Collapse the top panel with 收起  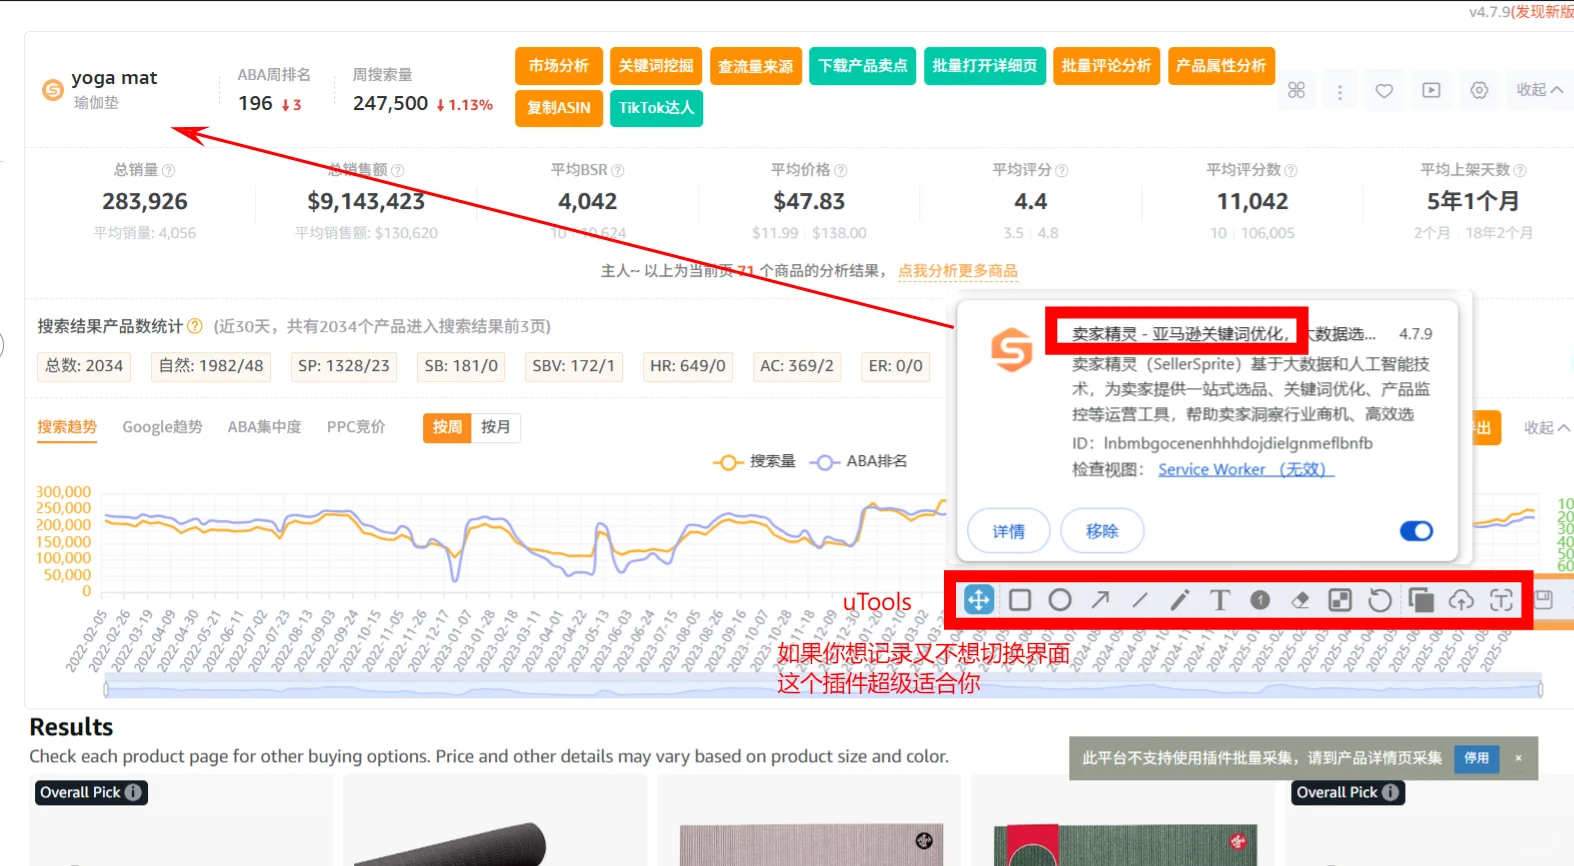(x=1539, y=90)
